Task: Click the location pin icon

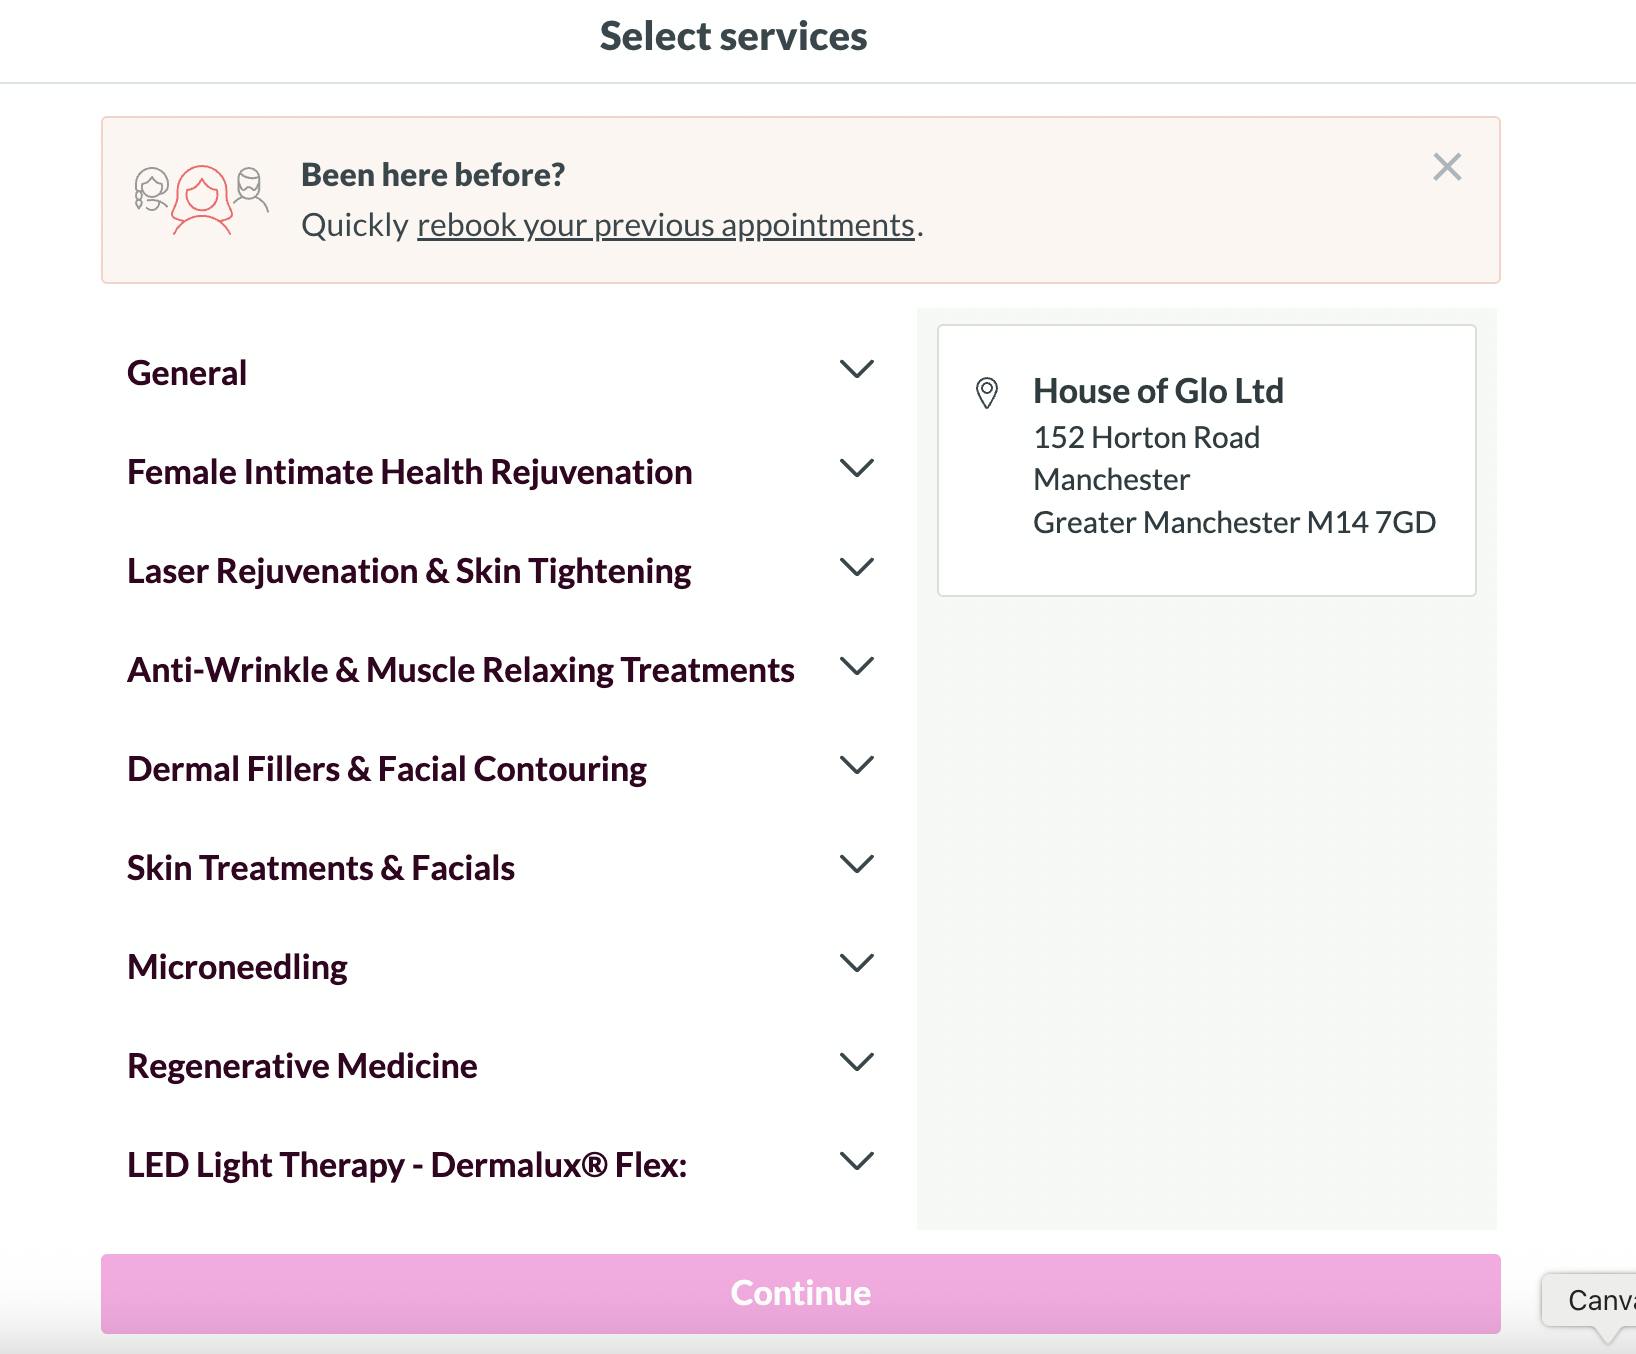Action: (x=987, y=393)
